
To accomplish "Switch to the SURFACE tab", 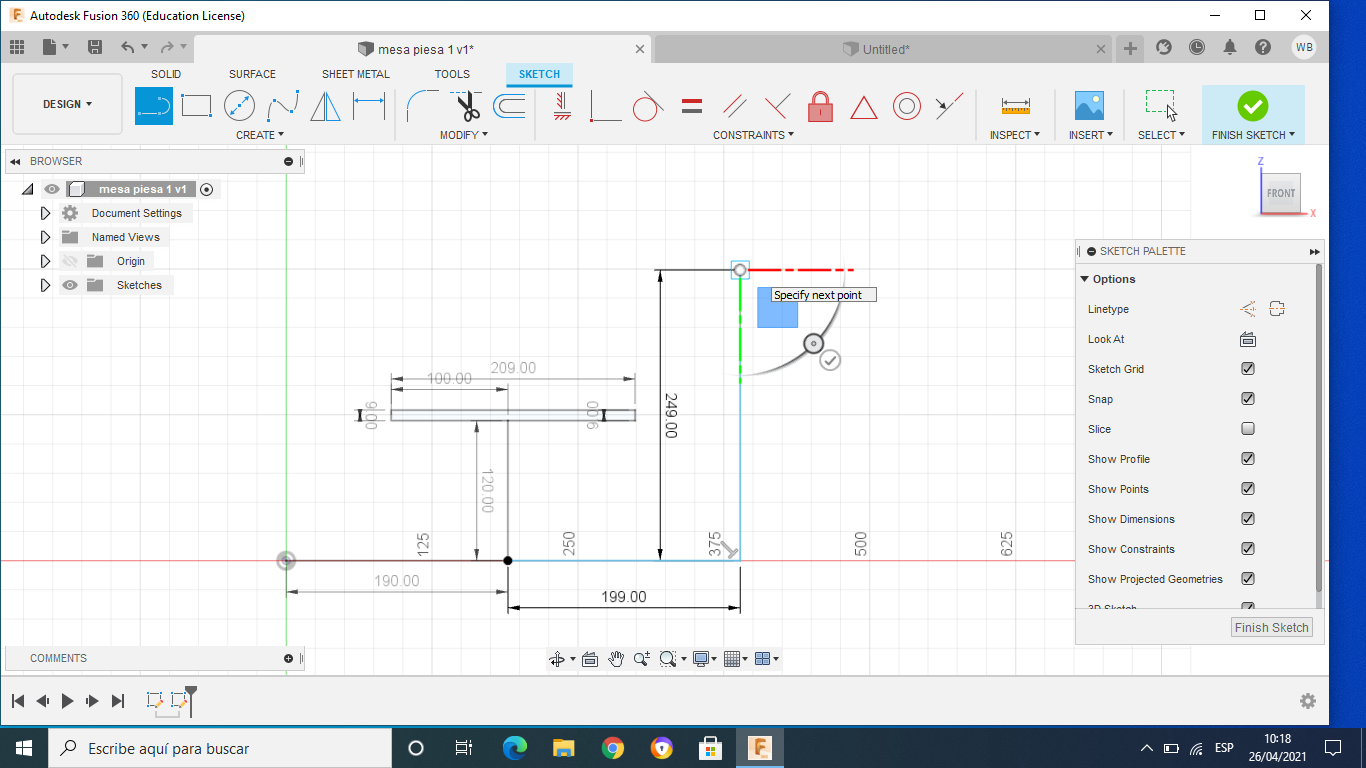I will coord(252,74).
